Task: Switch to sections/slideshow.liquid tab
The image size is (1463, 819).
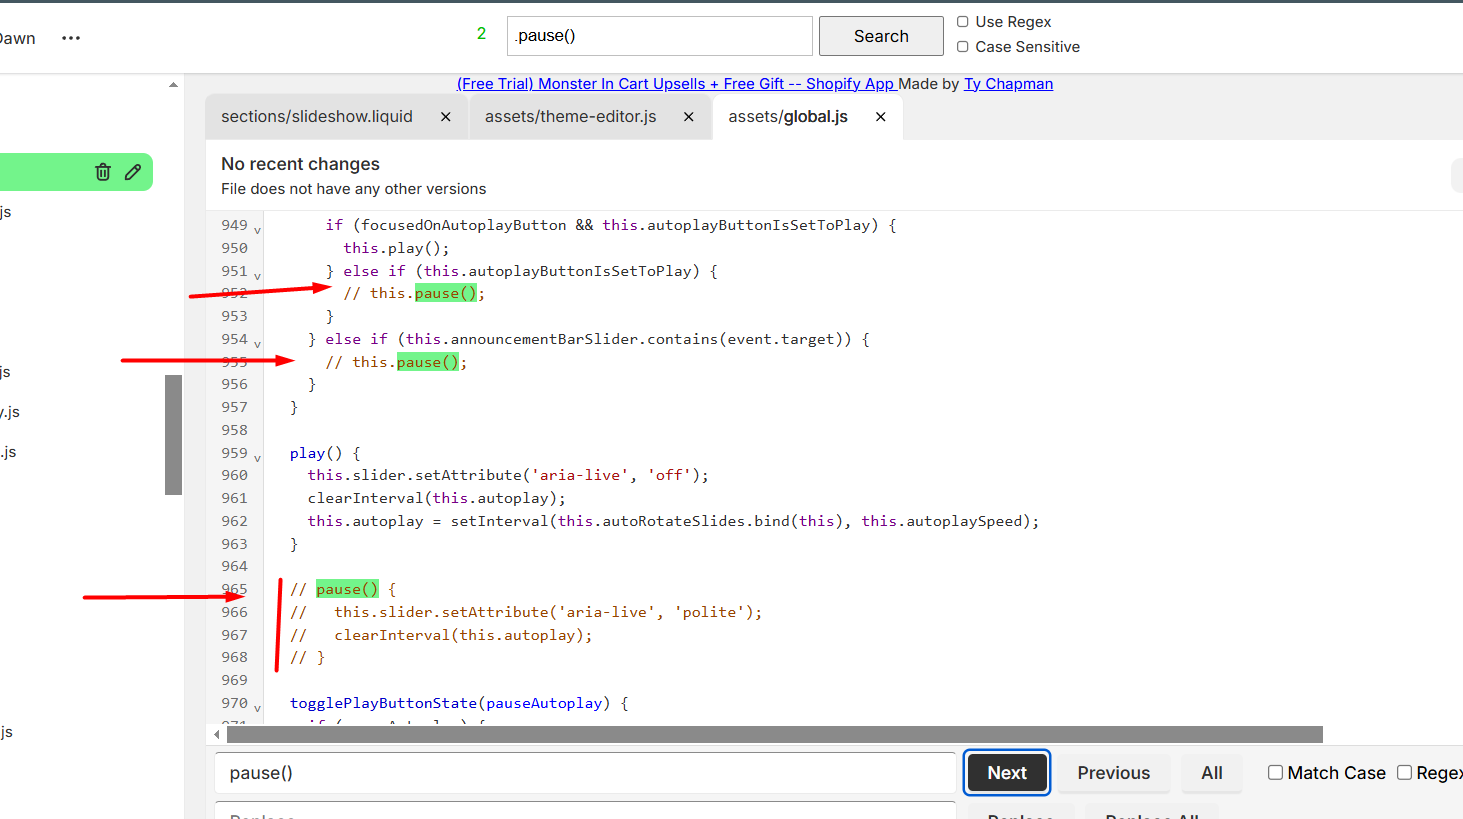Action: point(317,117)
